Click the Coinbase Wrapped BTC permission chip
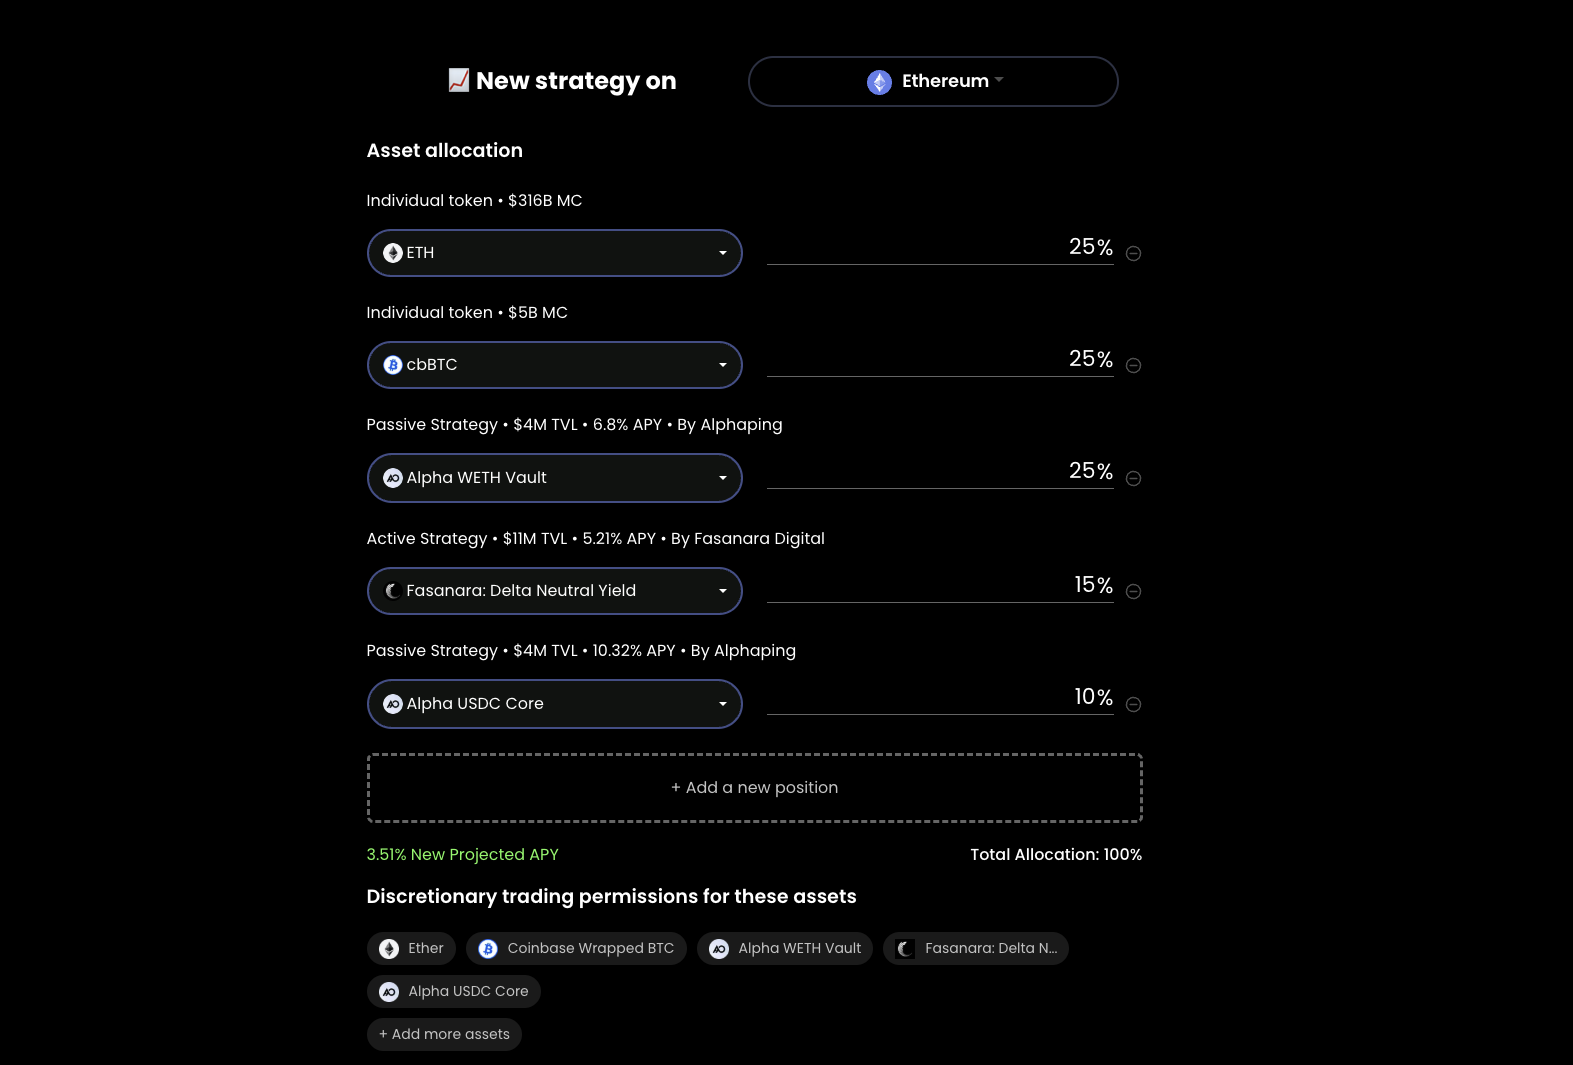Viewport: 1573px width, 1065px height. coord(576,948)
